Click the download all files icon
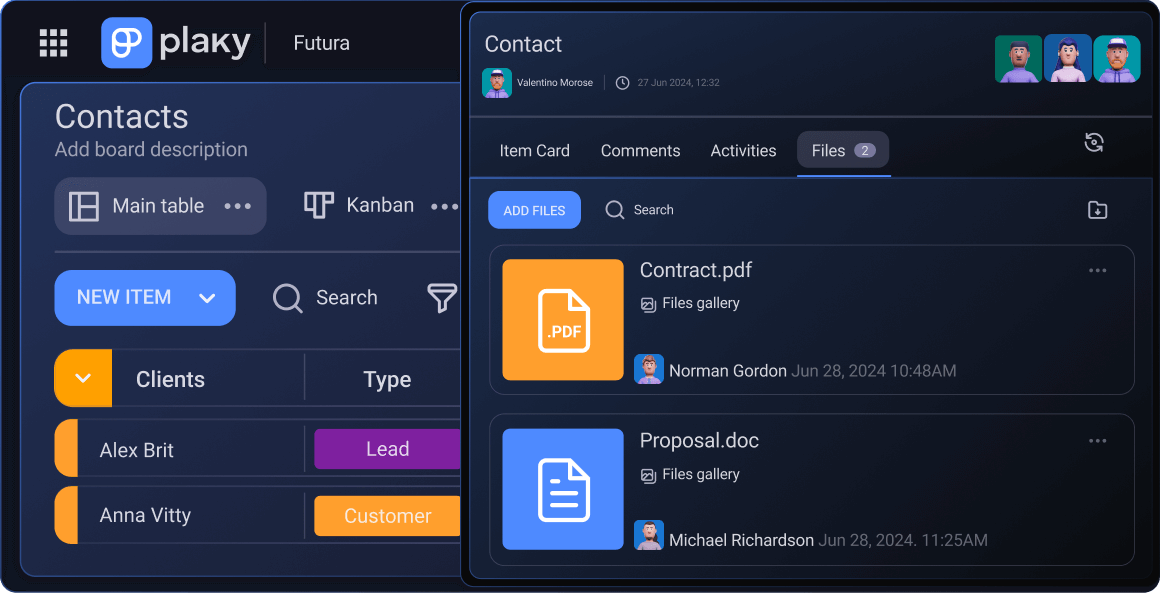1160x598 pixels. click(x=1097, y=210)
